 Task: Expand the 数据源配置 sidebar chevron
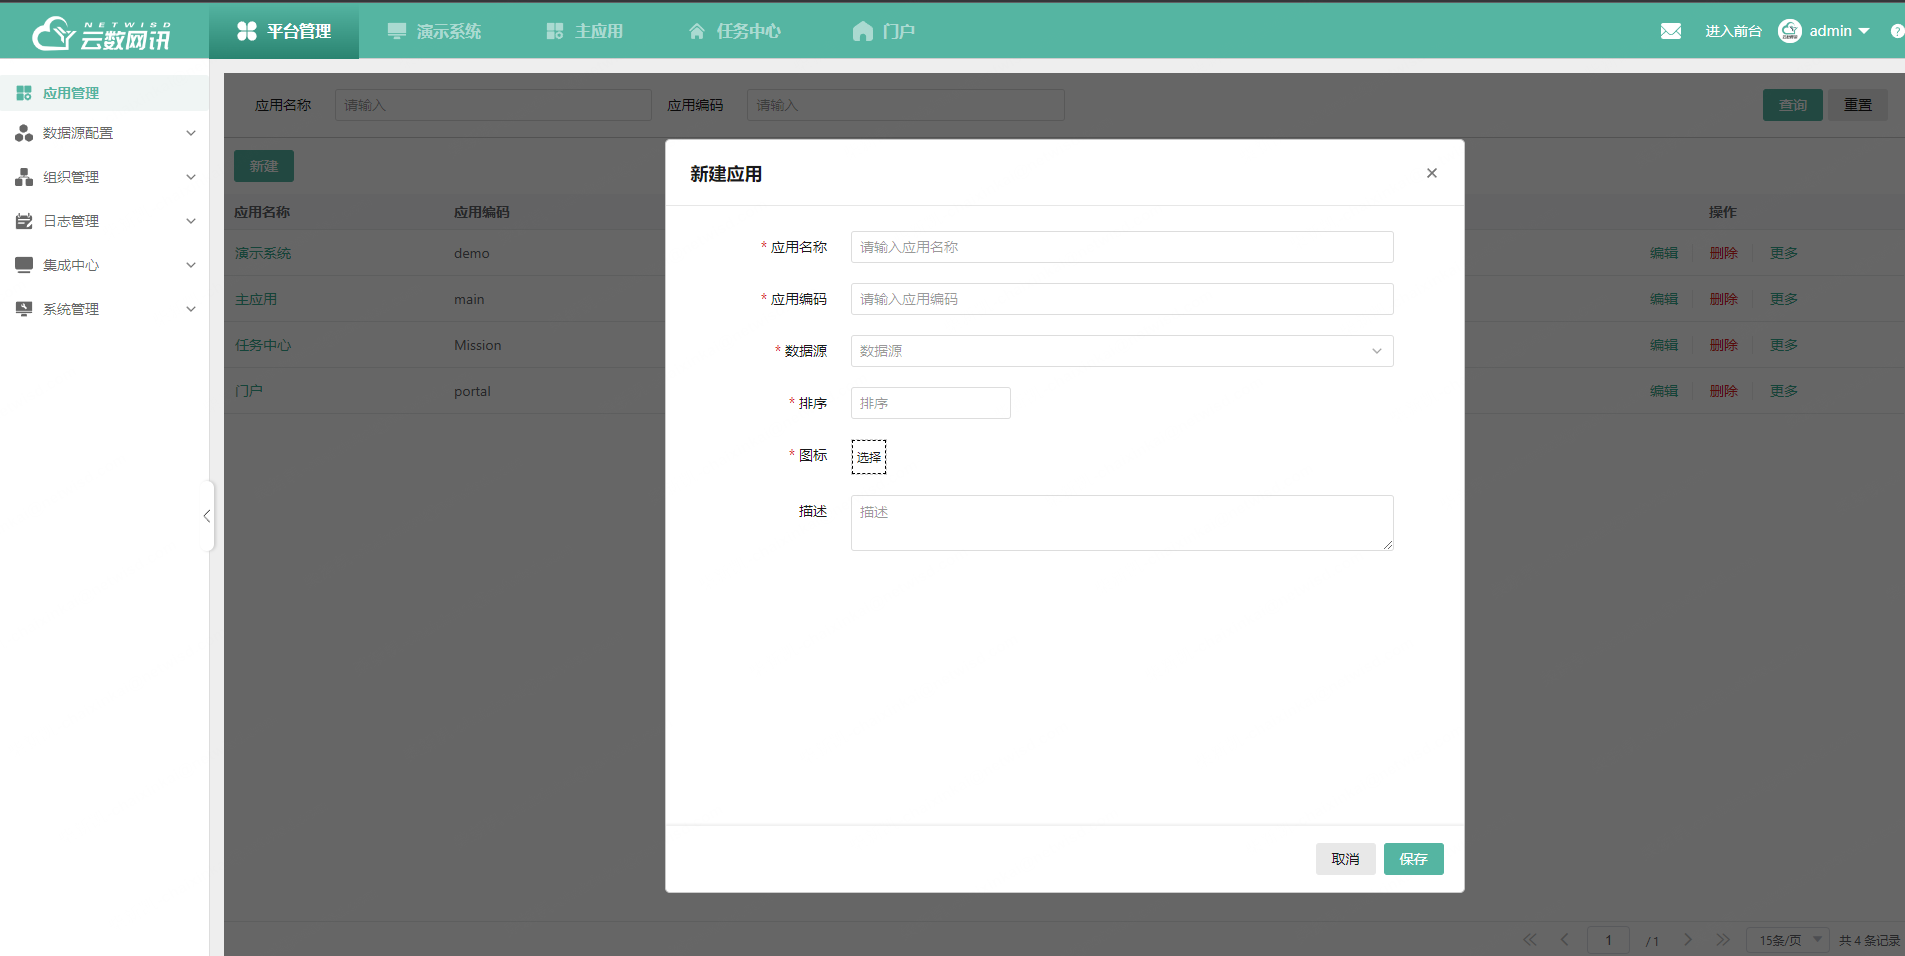[x=190, y=133]
